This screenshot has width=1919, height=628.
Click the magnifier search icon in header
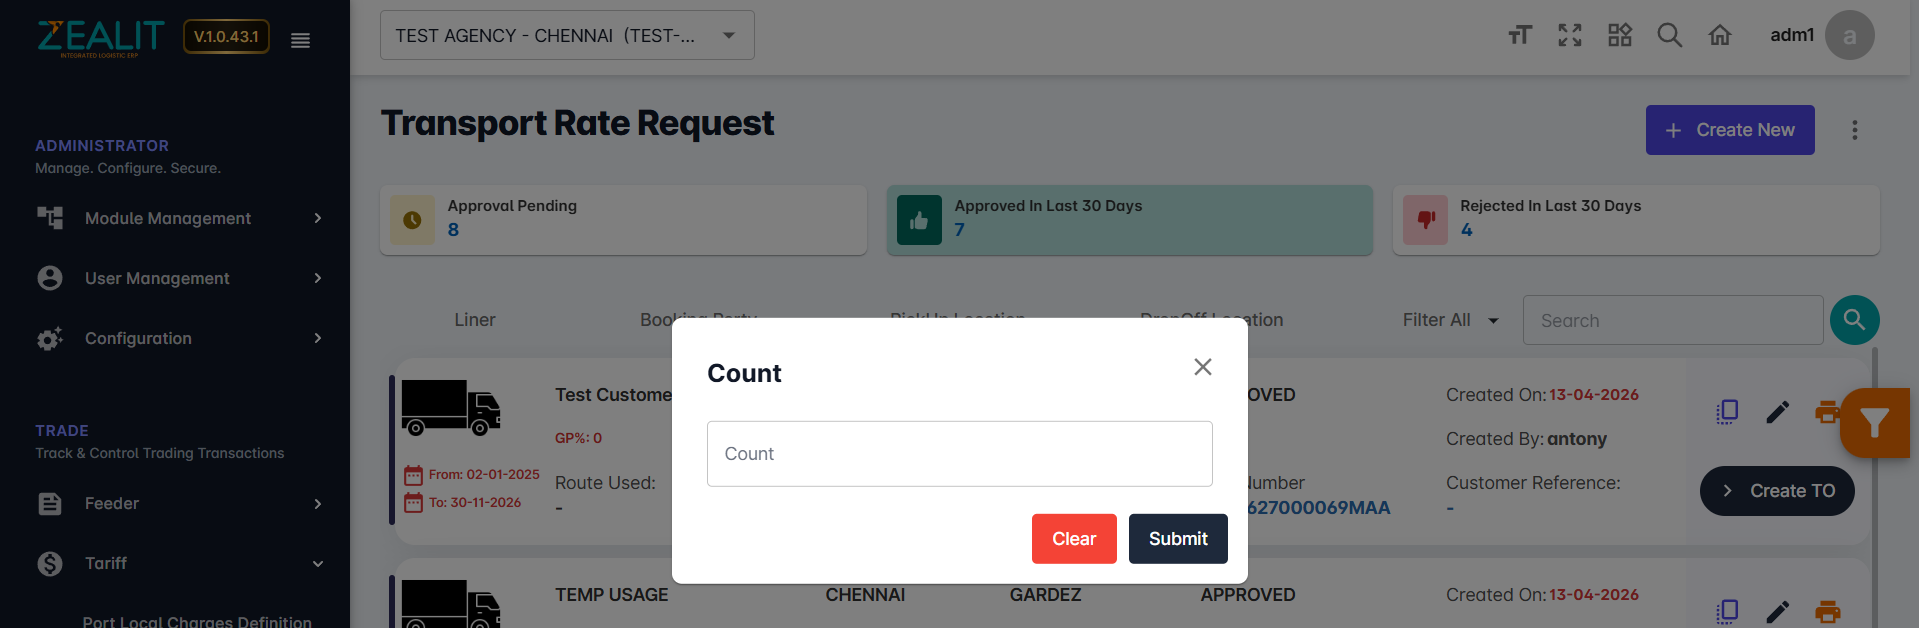click(1669, 36)
